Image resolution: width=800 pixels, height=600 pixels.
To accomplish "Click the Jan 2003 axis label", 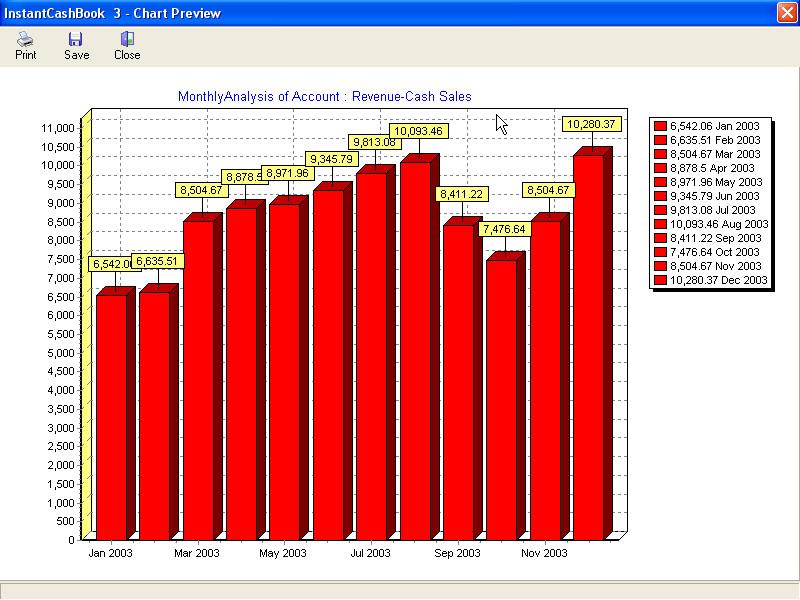I will click(110, 553).
